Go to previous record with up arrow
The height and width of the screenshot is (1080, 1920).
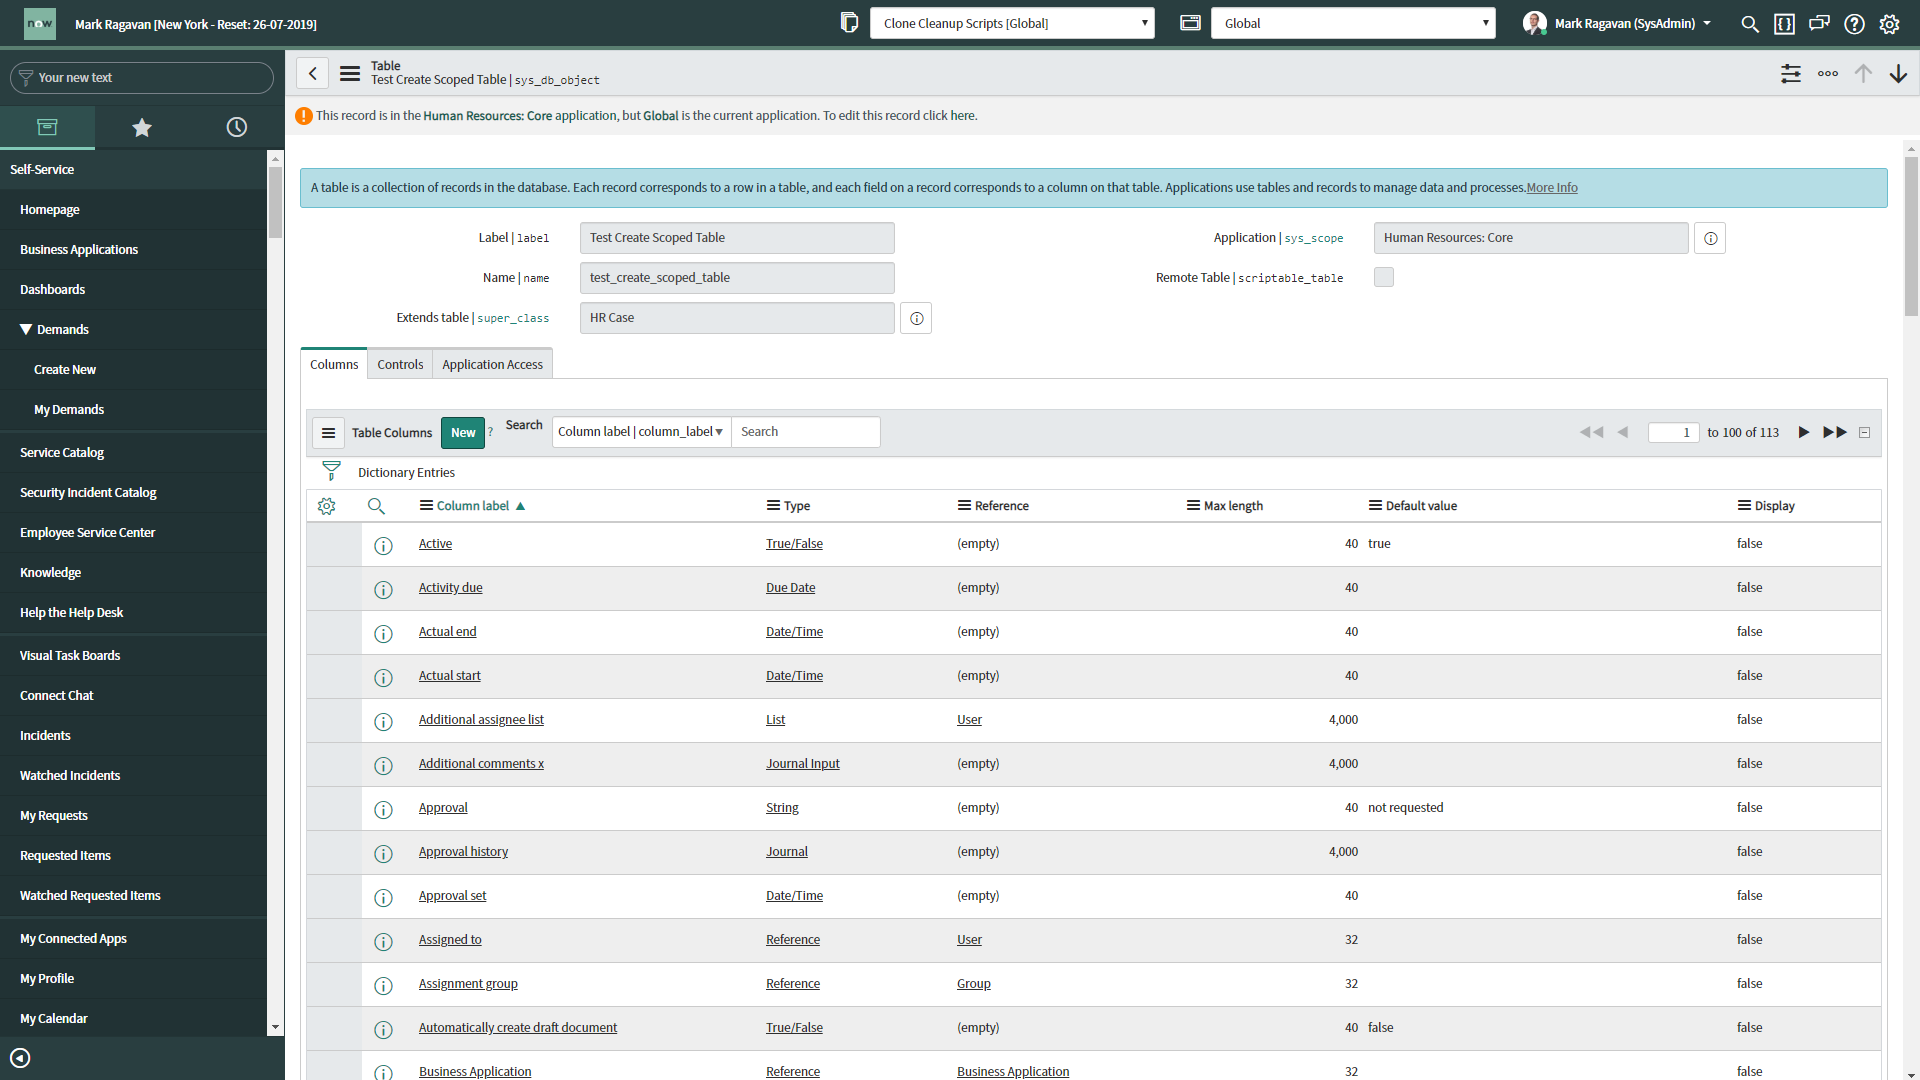1863,73
